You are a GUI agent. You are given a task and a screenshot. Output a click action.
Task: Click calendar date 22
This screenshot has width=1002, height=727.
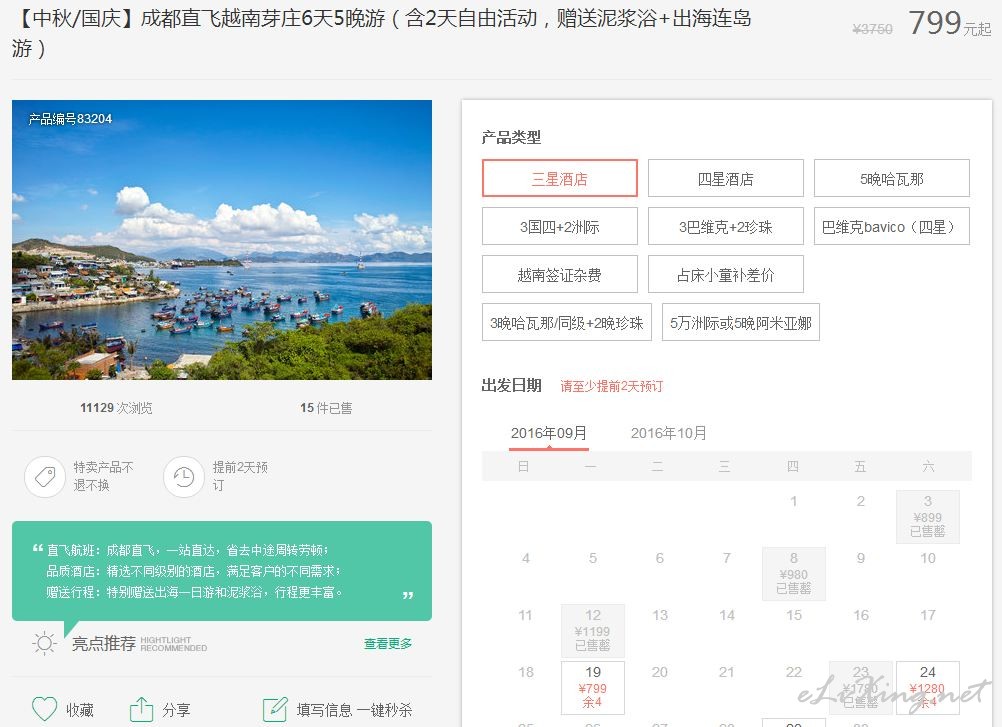794,672
